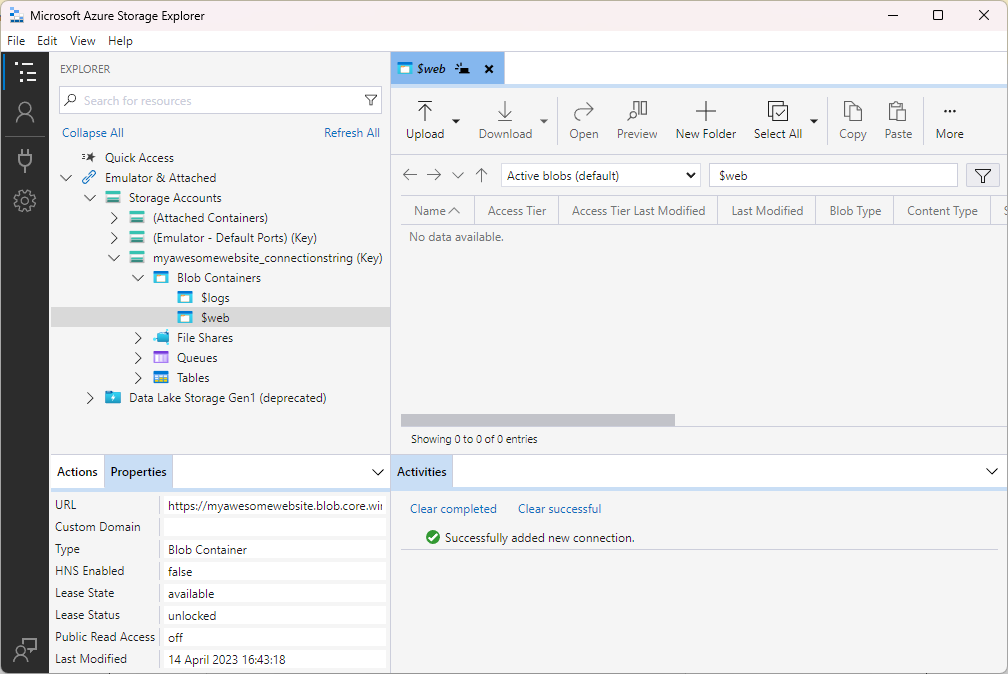The height and width of the screenshot is (674, 1008).
Task: Open Account Management person icon
Action: tap(25, 113)
